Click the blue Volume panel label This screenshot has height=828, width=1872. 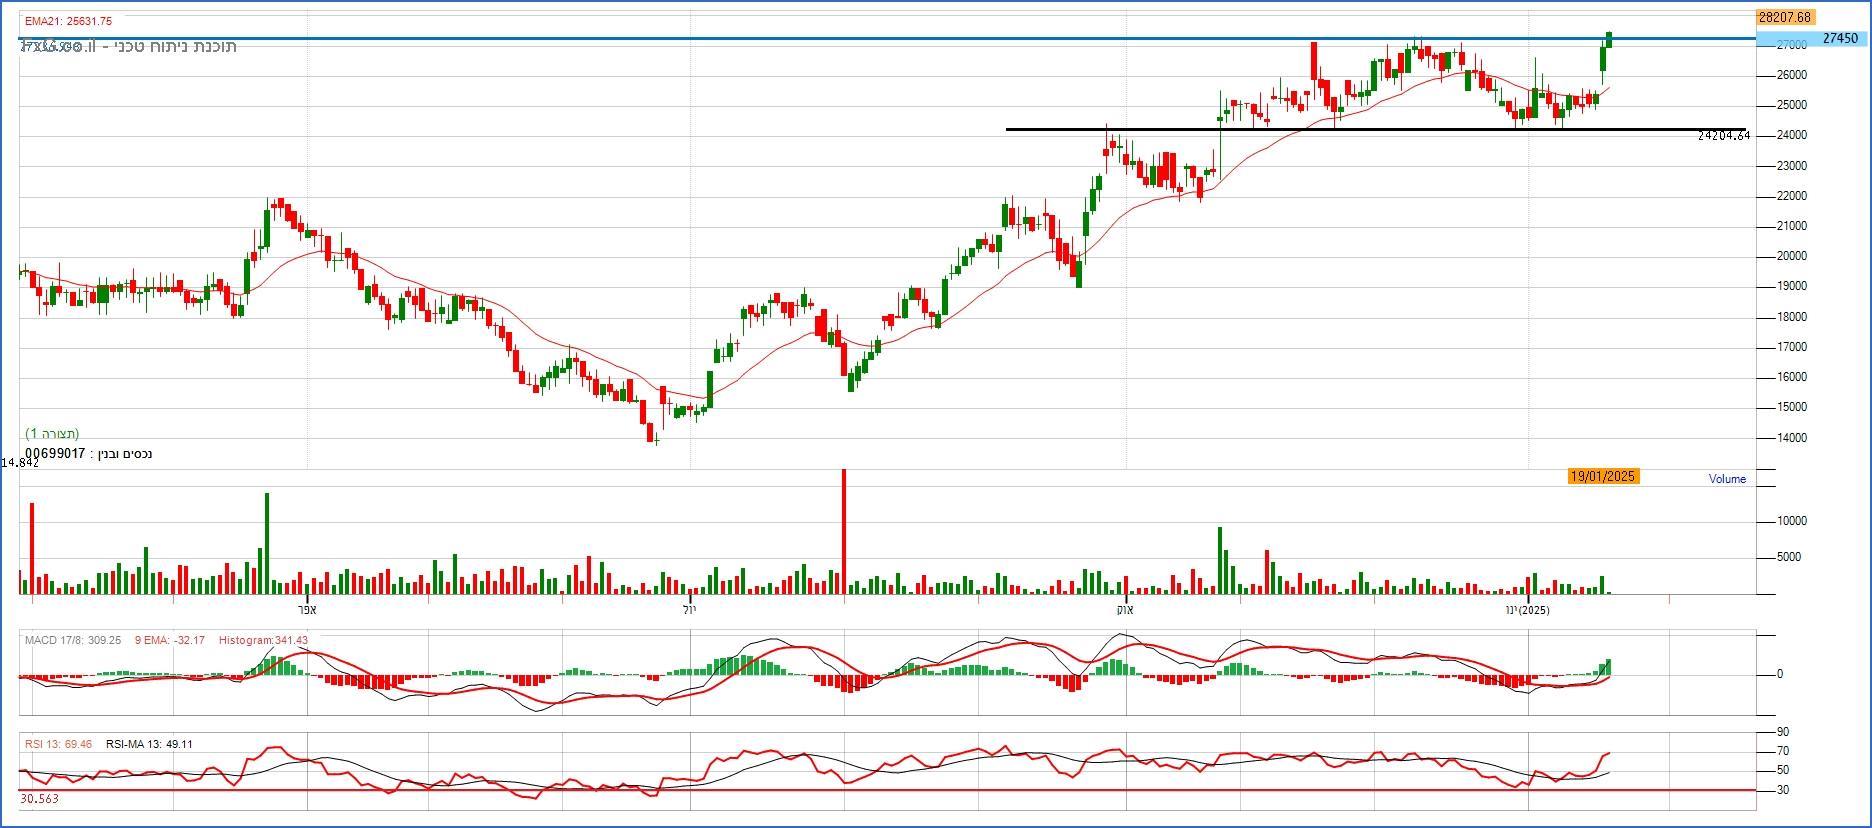[x=1726, y=479]
